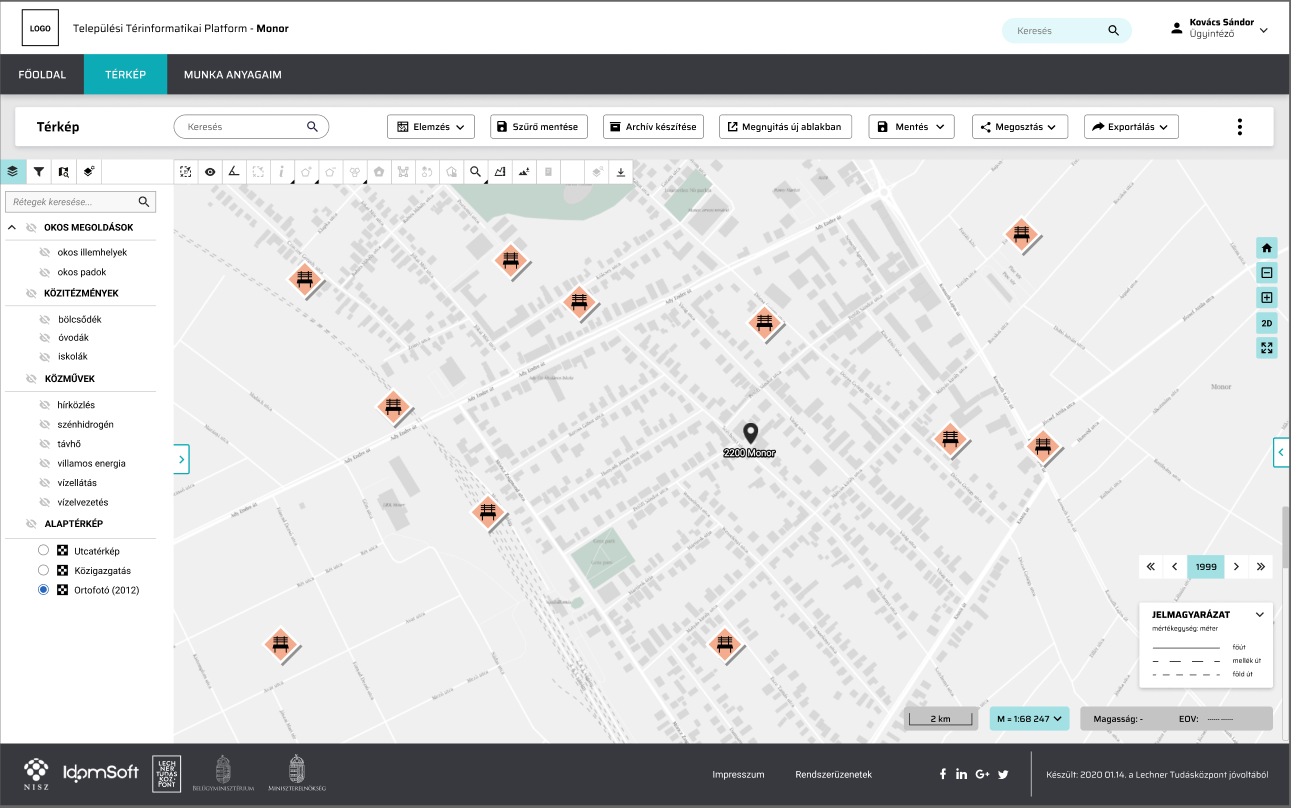
Task: Step to next year
Action: (x=1237, y=567)
